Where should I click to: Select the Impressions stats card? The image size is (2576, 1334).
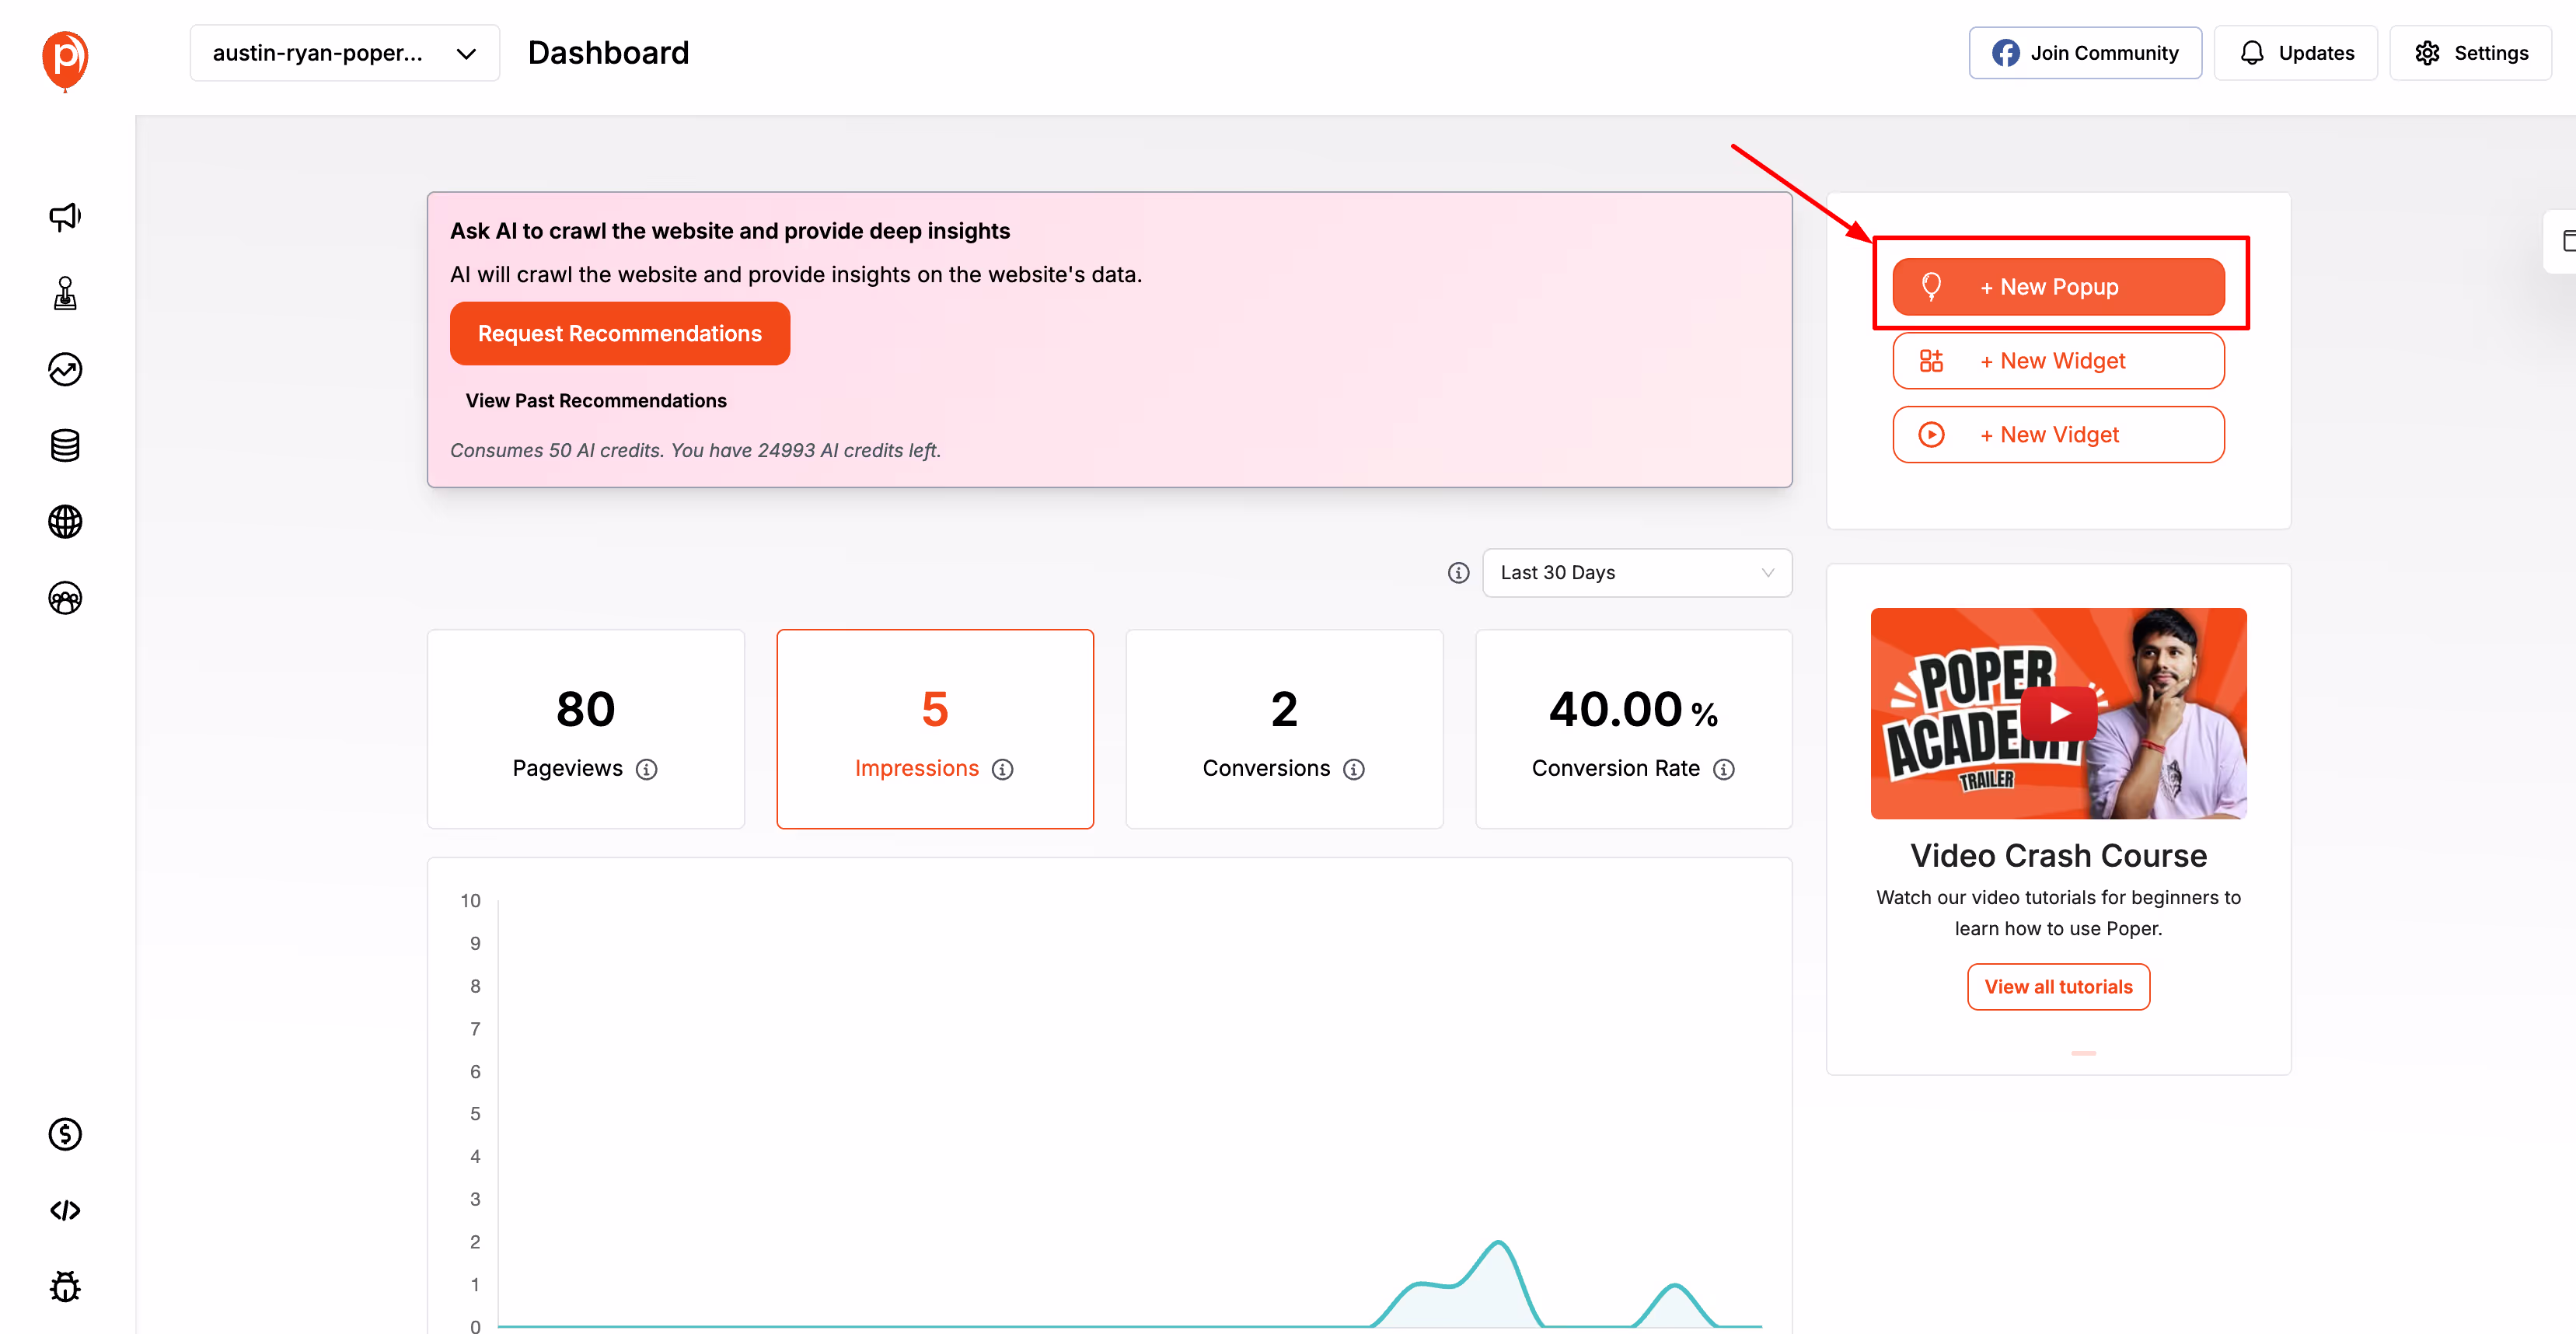pos(935,729)
